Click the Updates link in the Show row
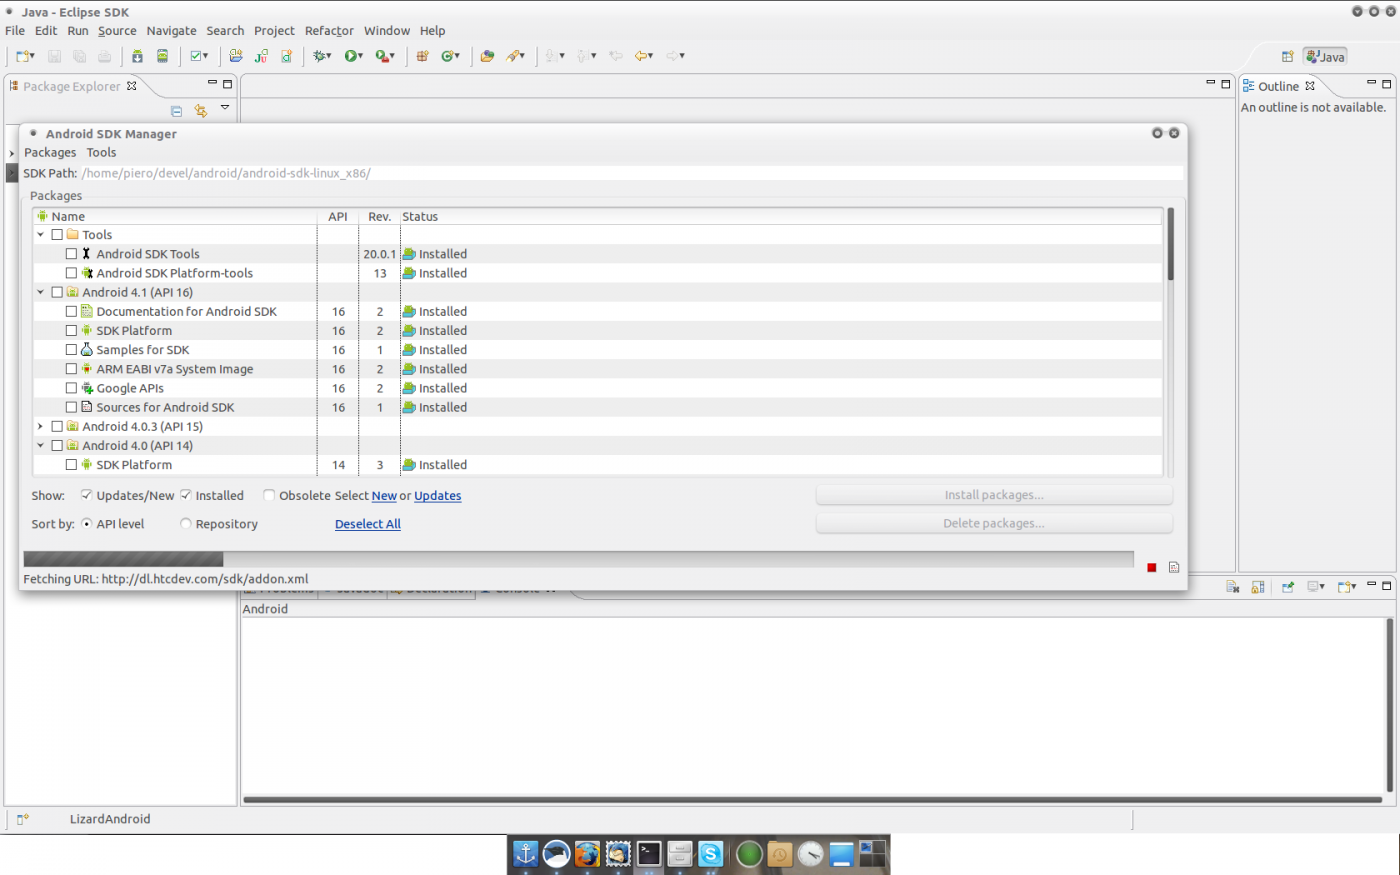1400x875 pixels. (437, 494)
